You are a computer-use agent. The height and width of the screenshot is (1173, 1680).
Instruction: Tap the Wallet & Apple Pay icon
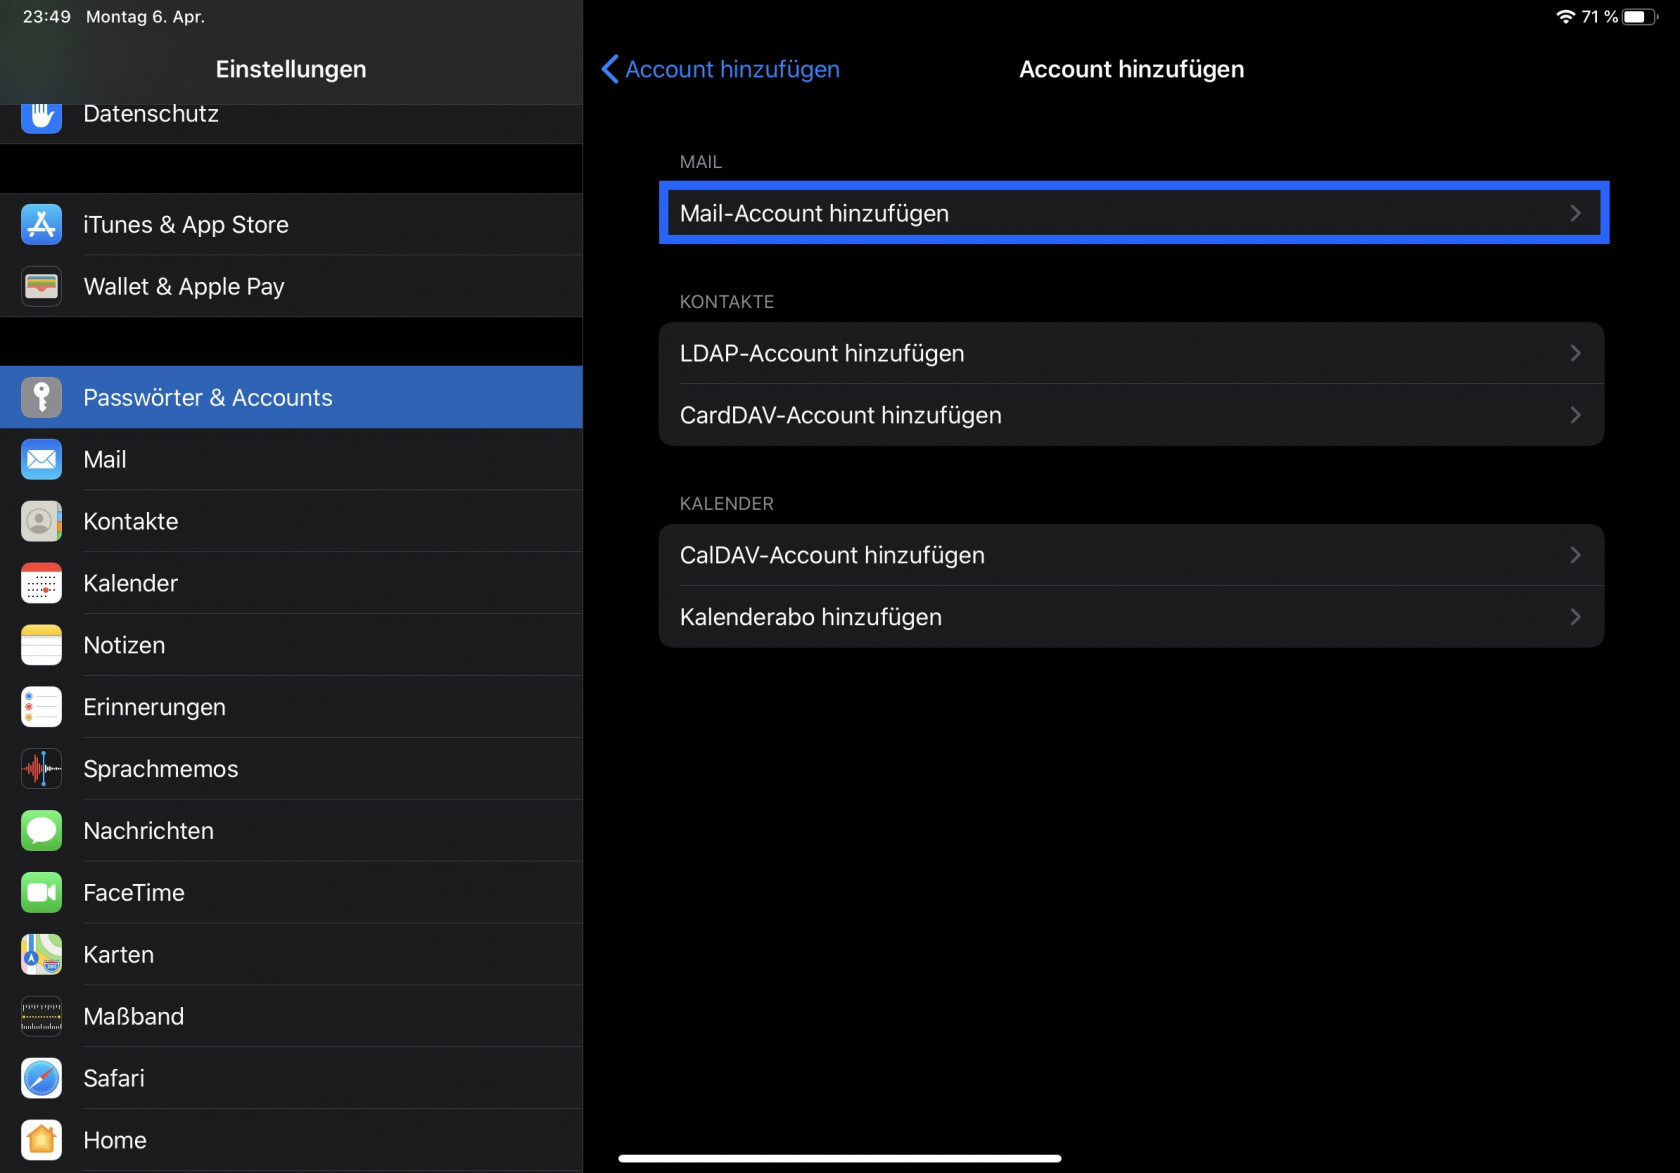coord(41,287)
